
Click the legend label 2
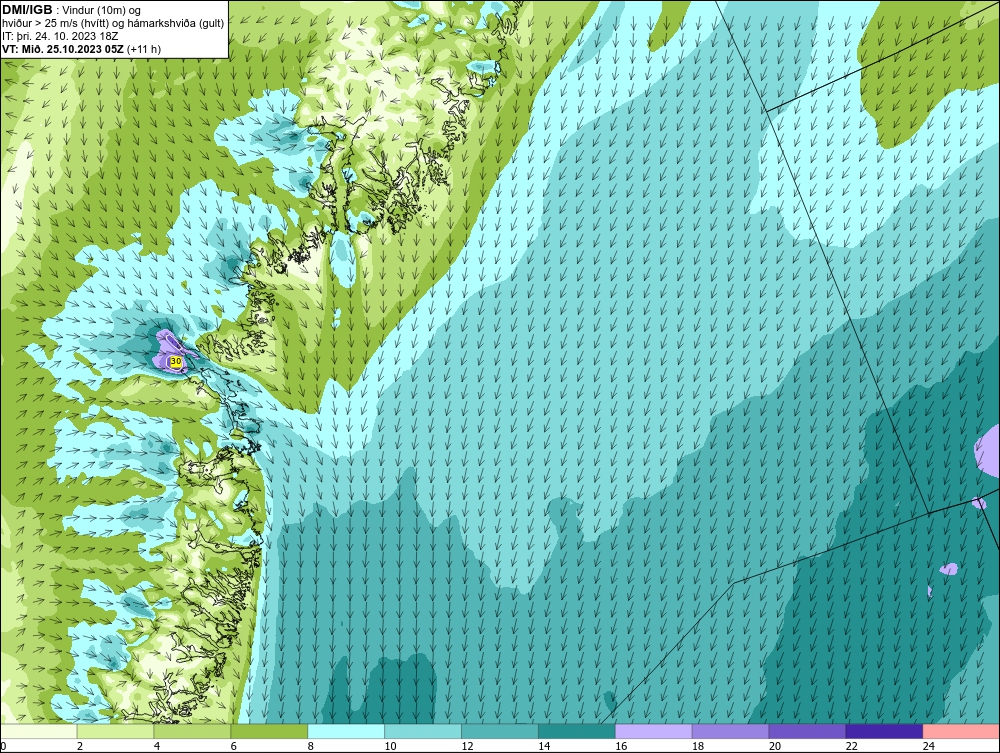coord(80,746)
